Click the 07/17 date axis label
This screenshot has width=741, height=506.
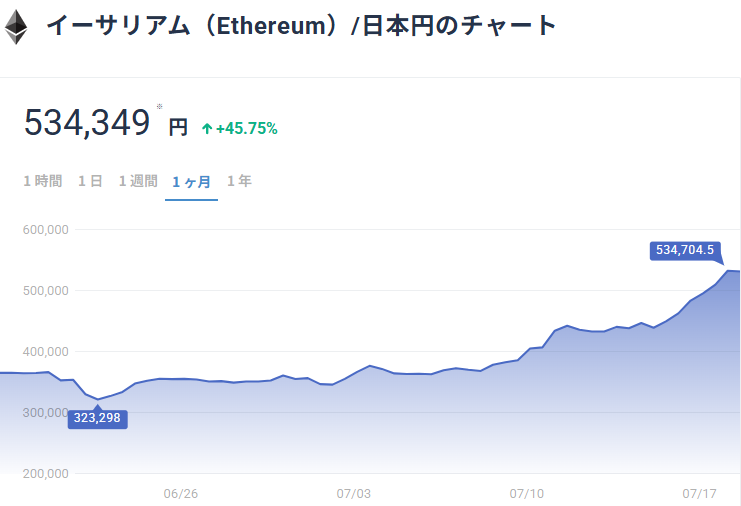click(x=699, y=494)
